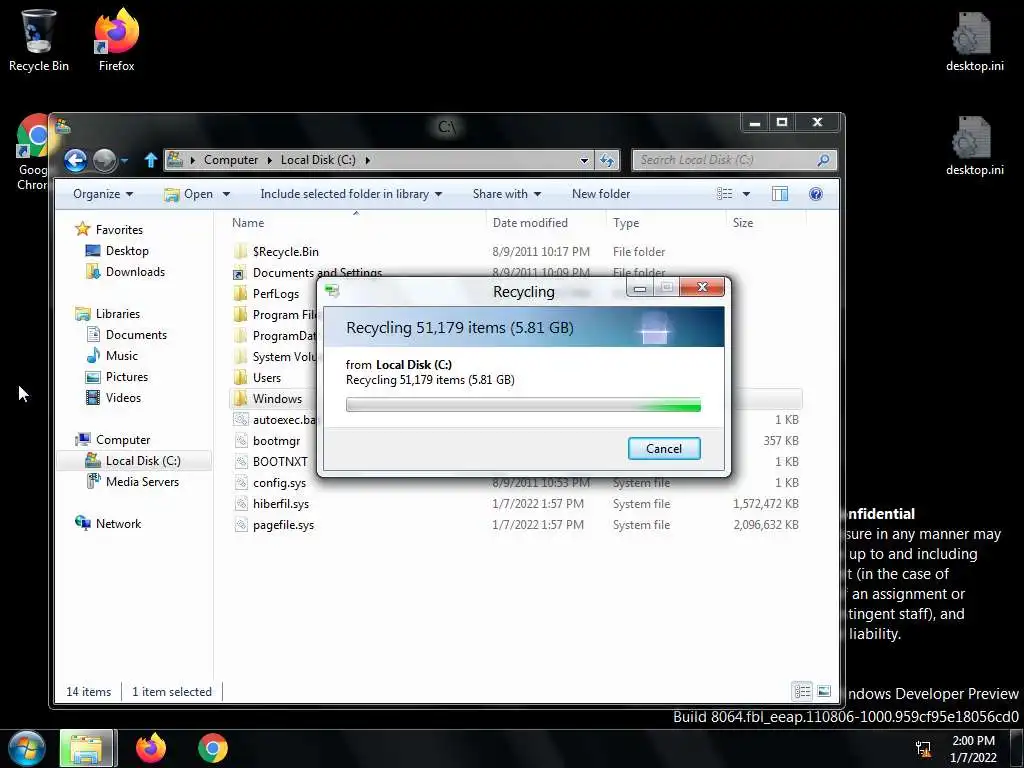This screenshot has width=1024, height=768.
Task: Launch Firefox from the desktop shortcut
Action: point(116,40)
